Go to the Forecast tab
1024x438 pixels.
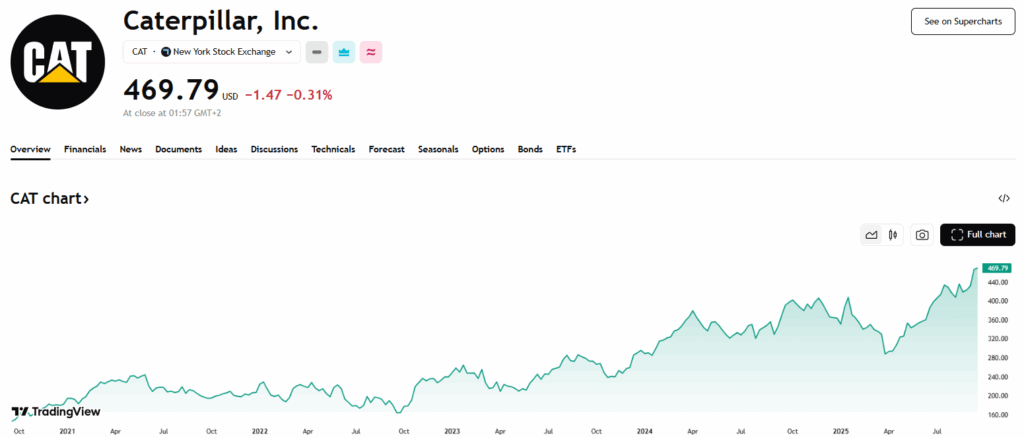click(x=386, y=149)
